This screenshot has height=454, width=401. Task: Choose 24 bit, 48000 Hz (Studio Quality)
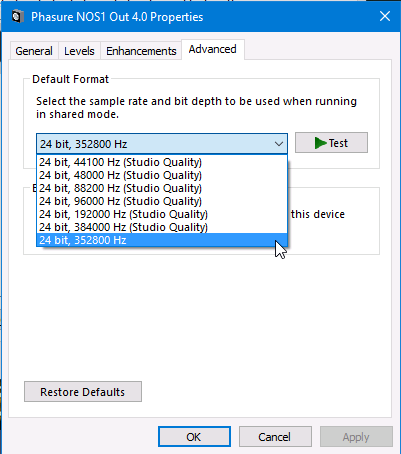coord(162,175)
